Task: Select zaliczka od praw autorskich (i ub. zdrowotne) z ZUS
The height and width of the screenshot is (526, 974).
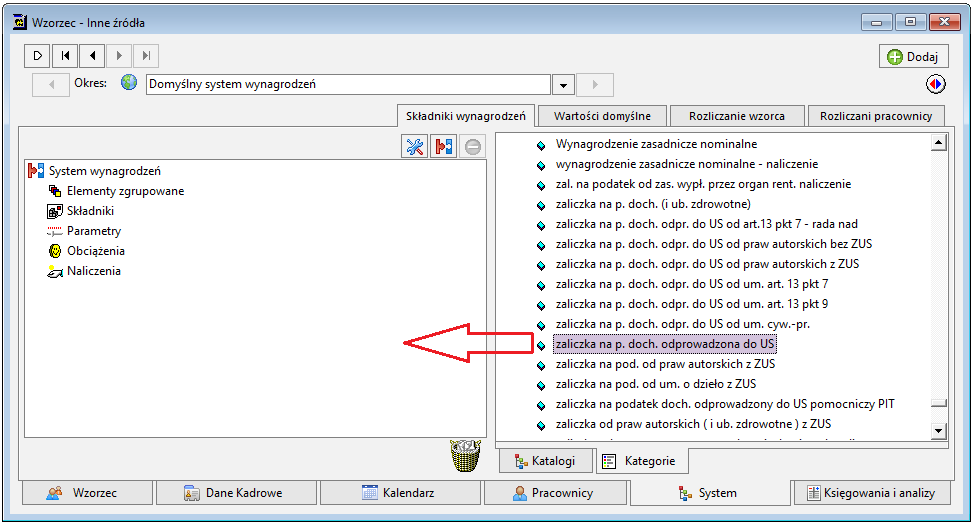Action: click(693, 424)
